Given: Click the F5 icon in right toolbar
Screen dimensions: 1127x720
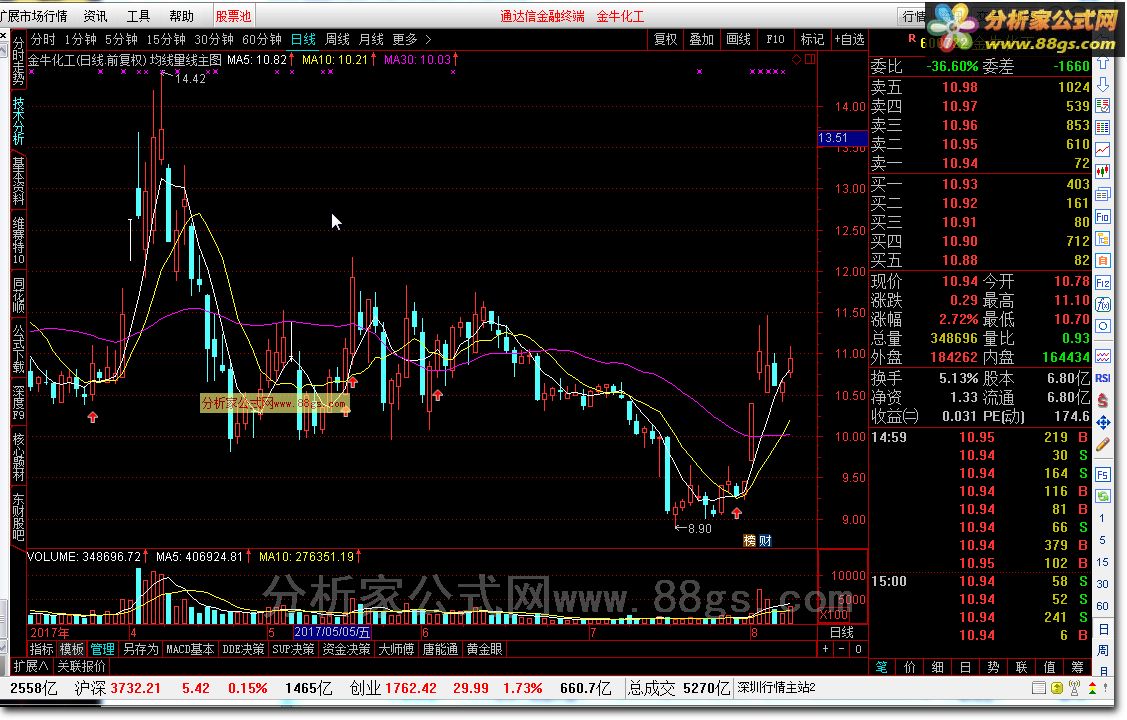Looking at the screenshot, I should pyautogui.click(x=1103, y=475).
